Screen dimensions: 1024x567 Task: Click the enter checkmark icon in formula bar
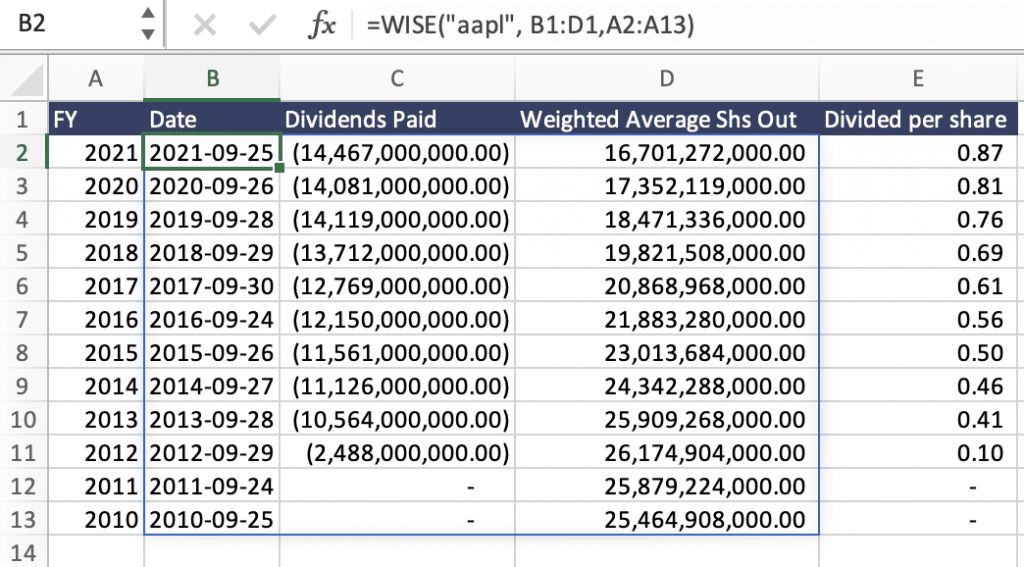pos(264,24)
